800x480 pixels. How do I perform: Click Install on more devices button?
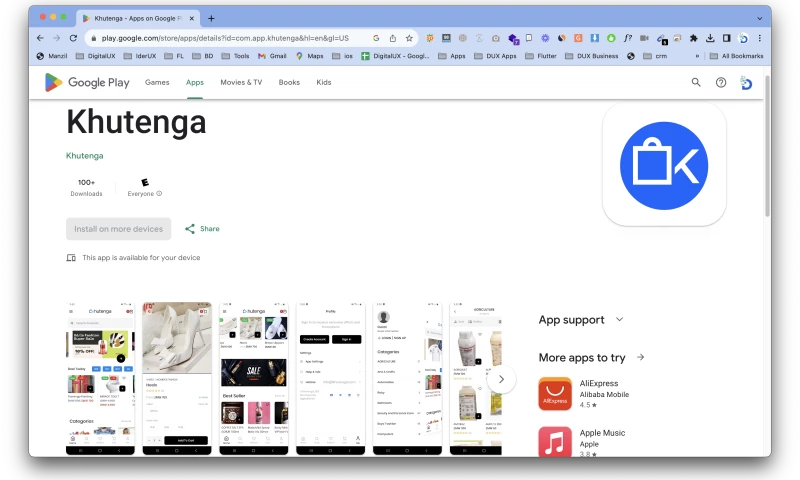118,229
